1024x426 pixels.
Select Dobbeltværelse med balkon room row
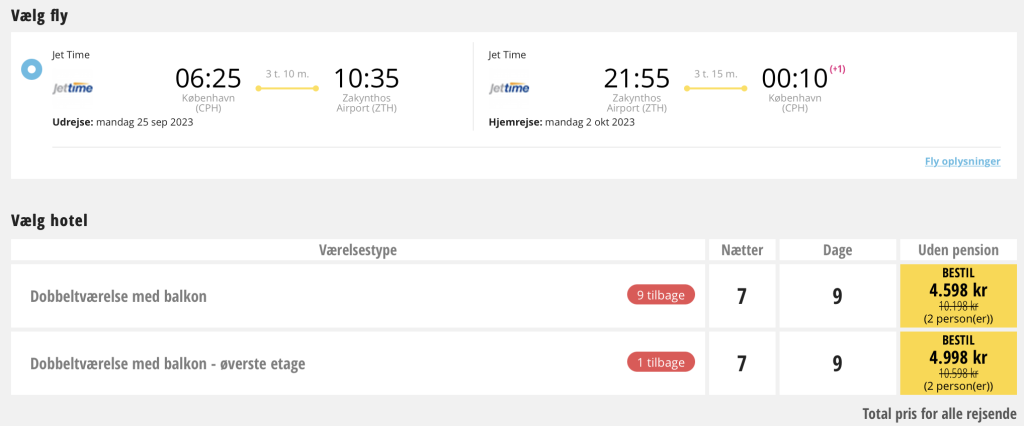[358, 296]
